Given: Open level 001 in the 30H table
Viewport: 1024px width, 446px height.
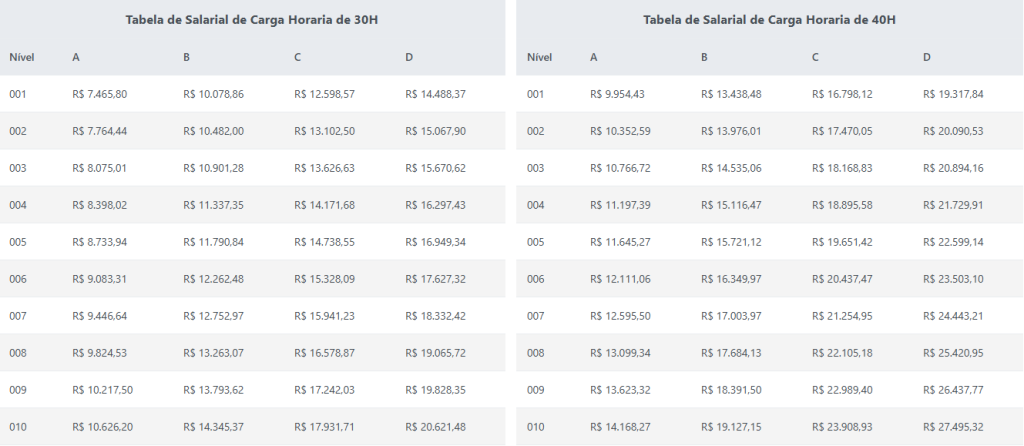Looking at the screenshot, I should coord(18,94).
